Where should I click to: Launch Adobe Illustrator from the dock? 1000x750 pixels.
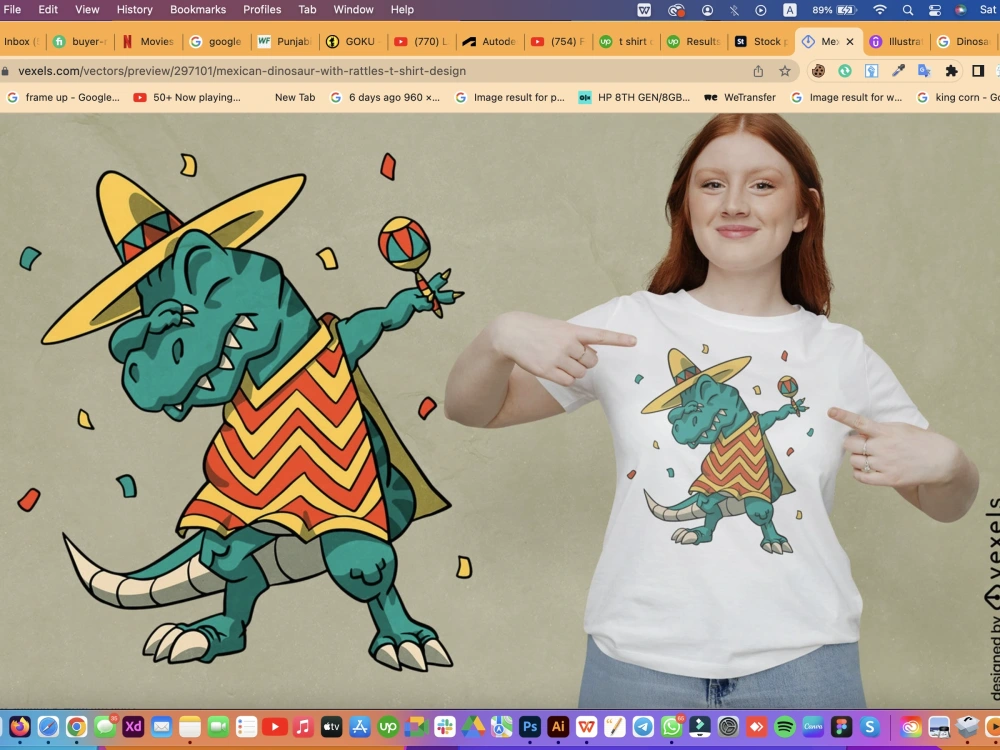[x=558, y=726]
